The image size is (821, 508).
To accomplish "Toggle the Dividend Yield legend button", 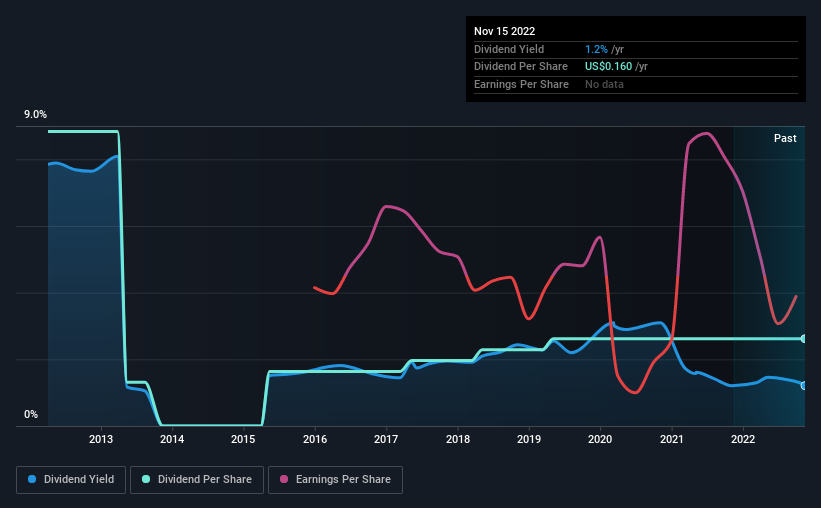I will pyautogui.click(x=71, y=480).
